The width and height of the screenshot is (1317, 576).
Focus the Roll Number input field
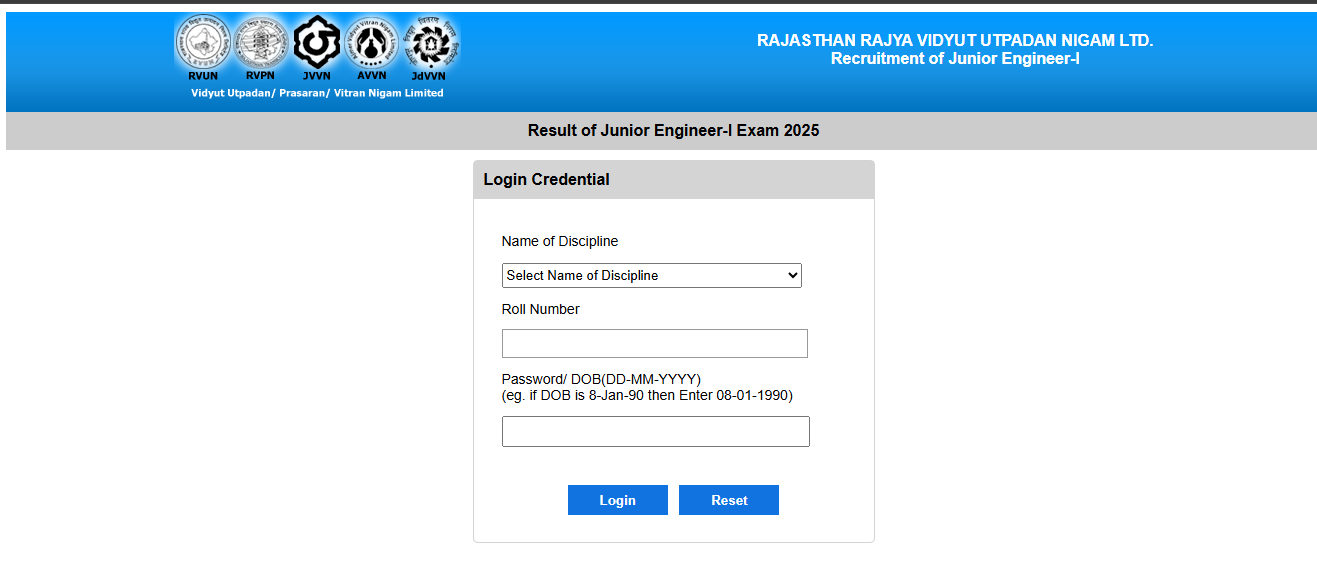(654, 344)
